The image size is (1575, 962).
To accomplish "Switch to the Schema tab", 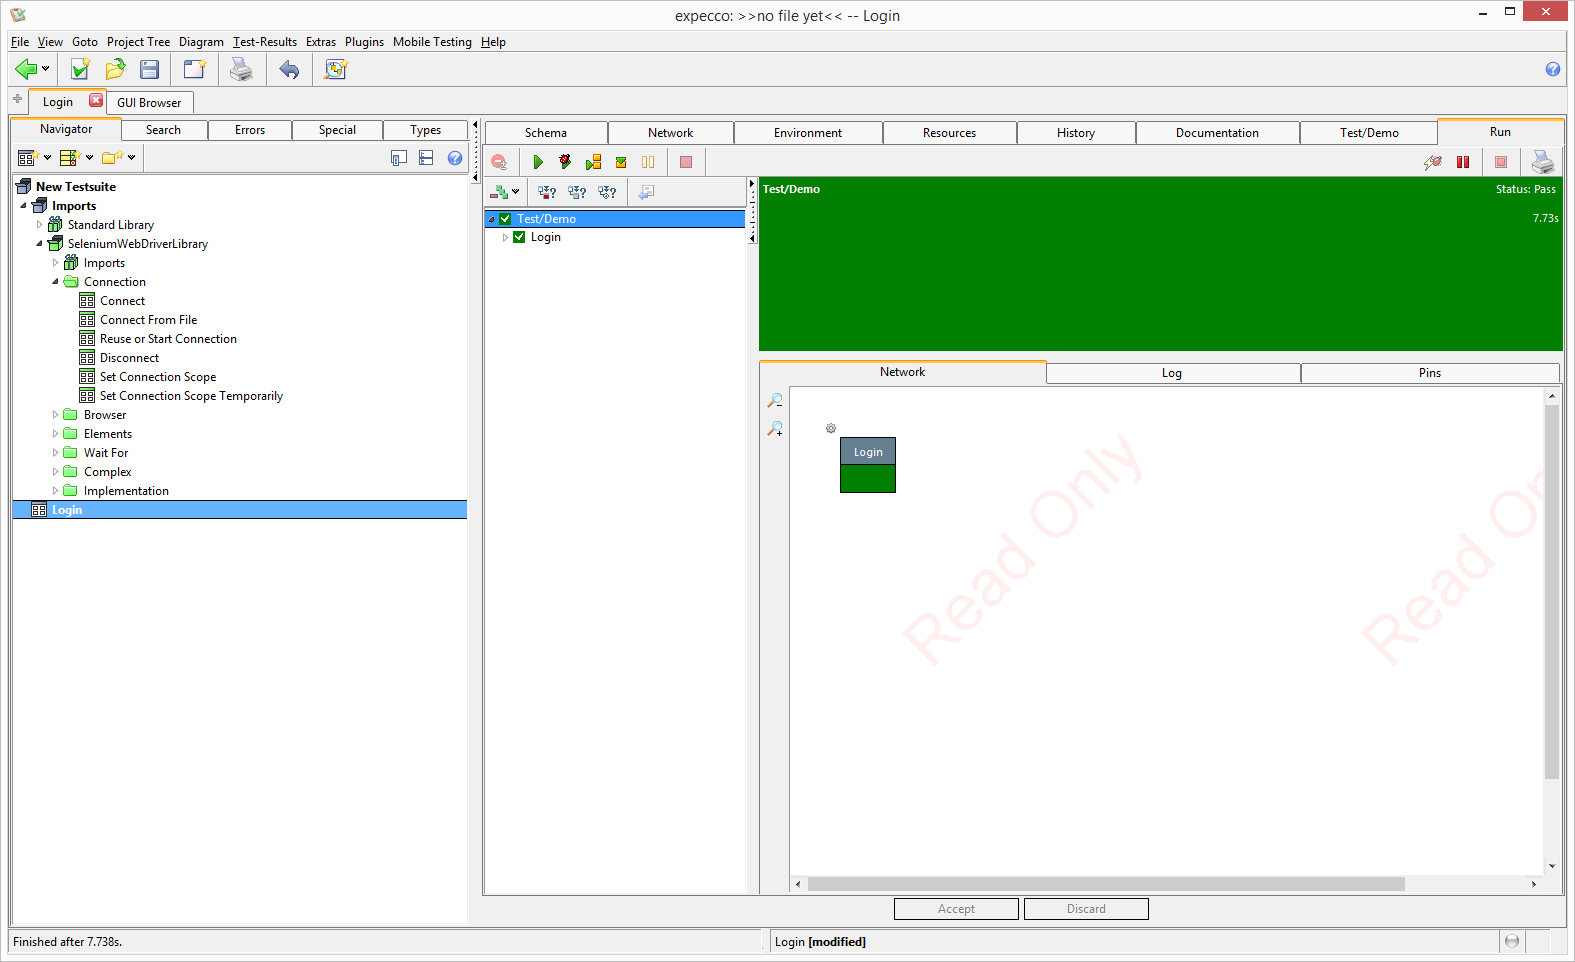I will [545, 133].
